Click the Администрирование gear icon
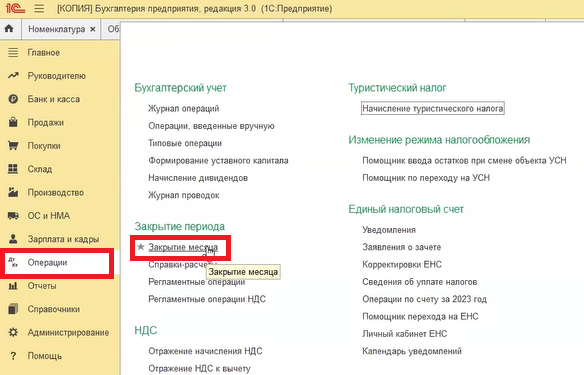 13,332
